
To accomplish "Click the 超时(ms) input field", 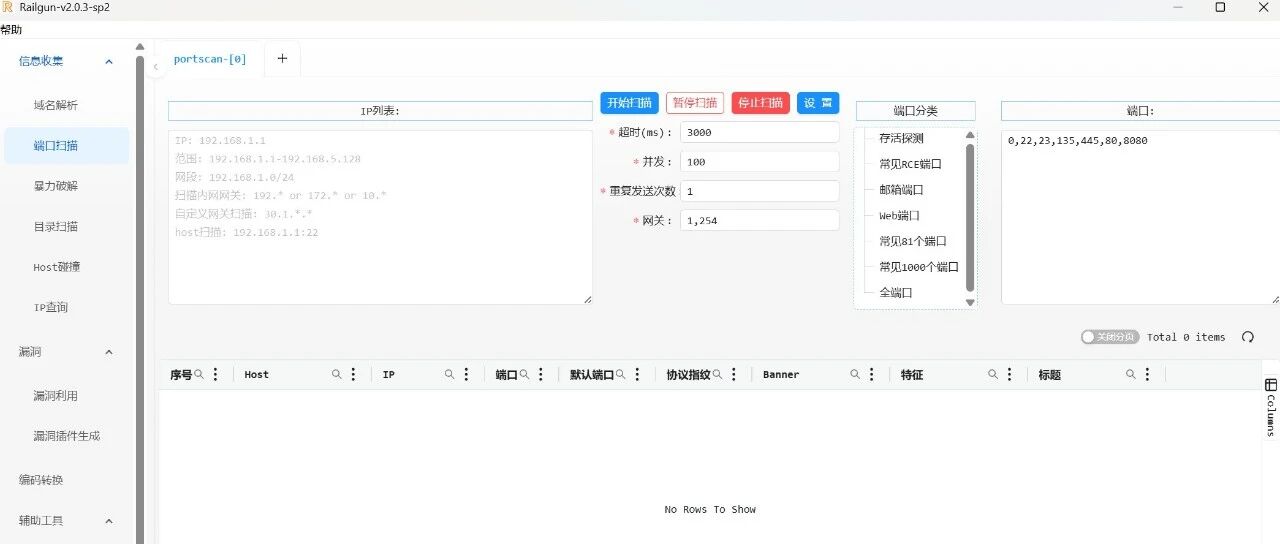I will (759, 132).
